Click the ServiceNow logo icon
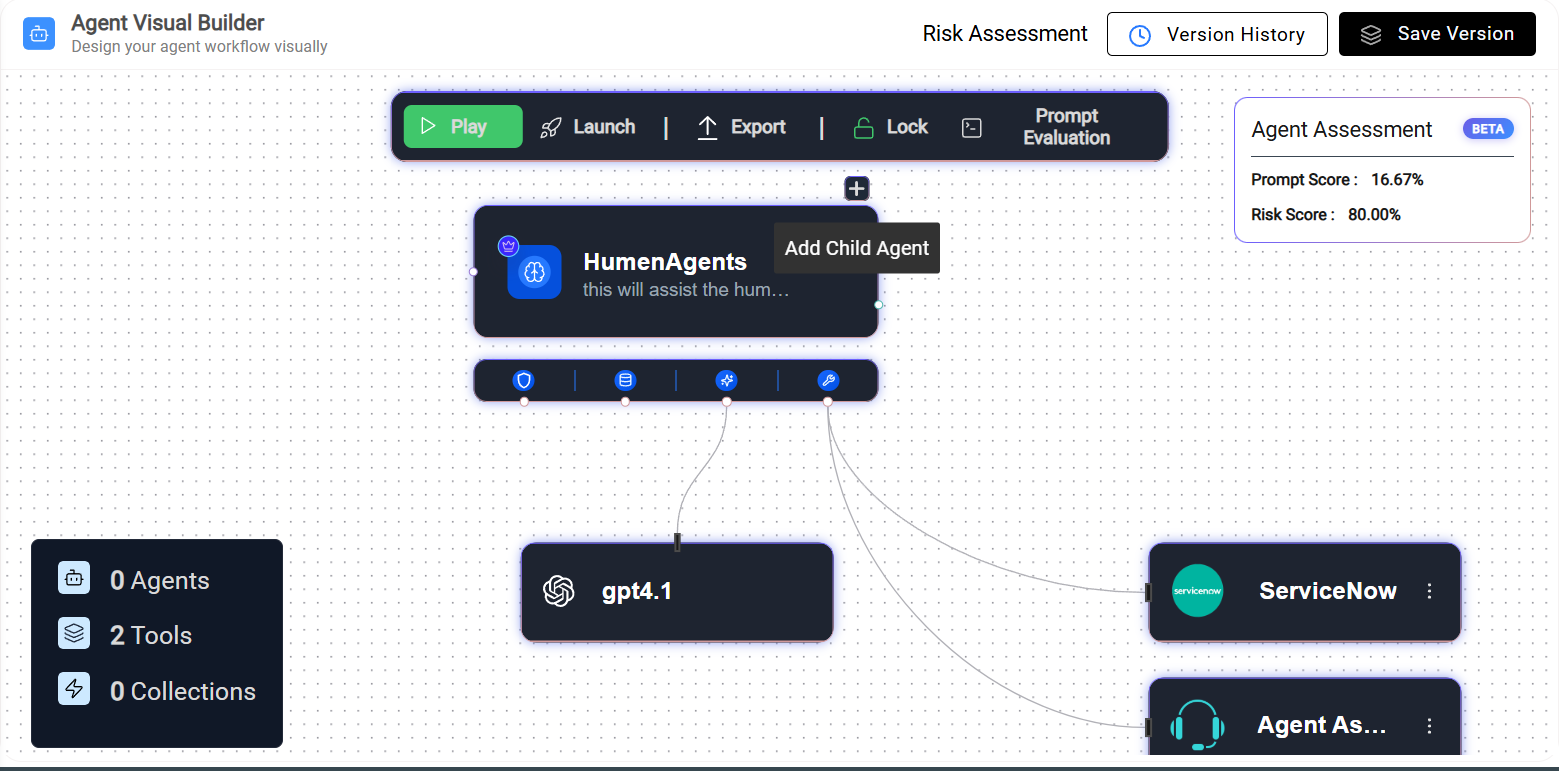This screenshot has height=771, width=1559. [x=1197, y=591]
